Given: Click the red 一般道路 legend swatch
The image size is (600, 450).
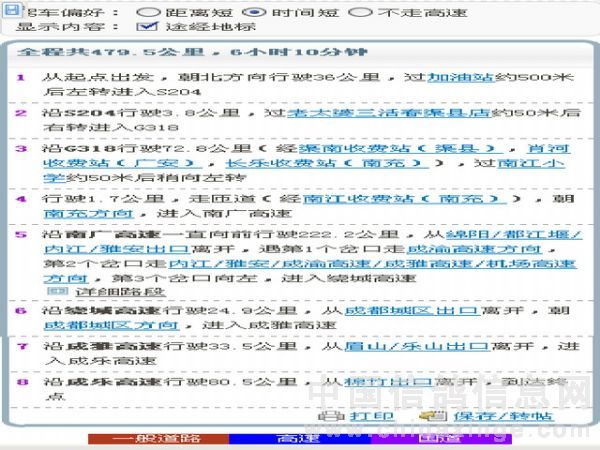Looking at the screenshot, I should (143, 439).
